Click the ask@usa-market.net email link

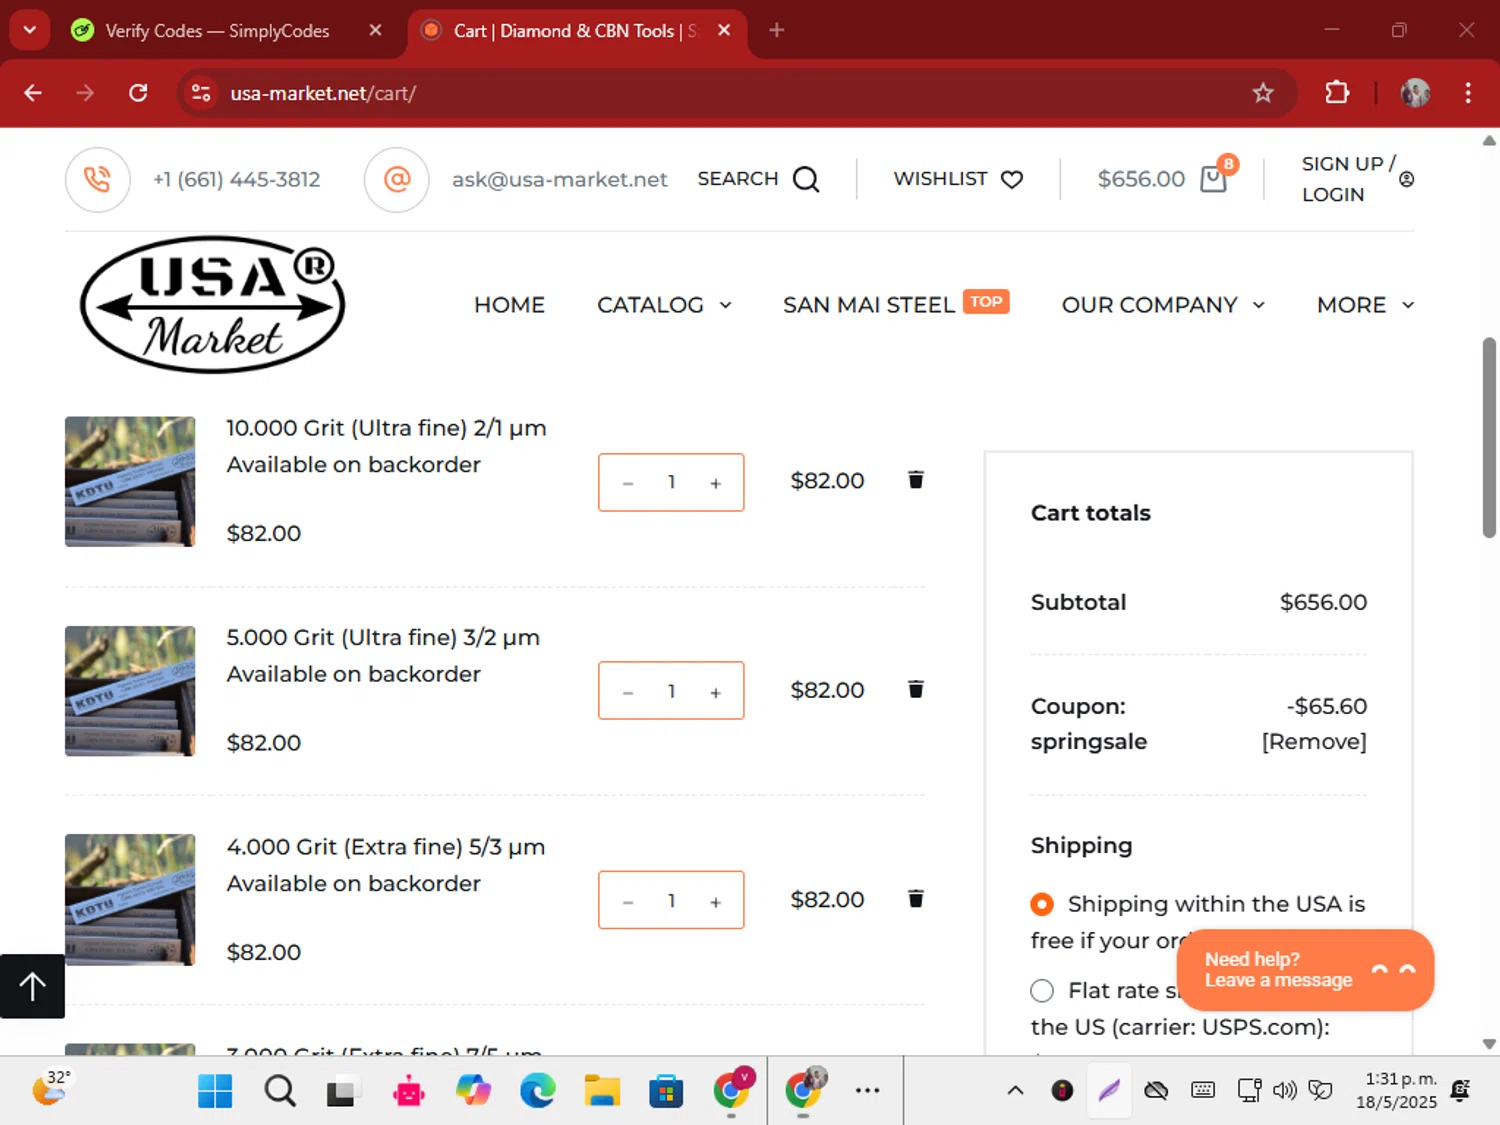559,179
